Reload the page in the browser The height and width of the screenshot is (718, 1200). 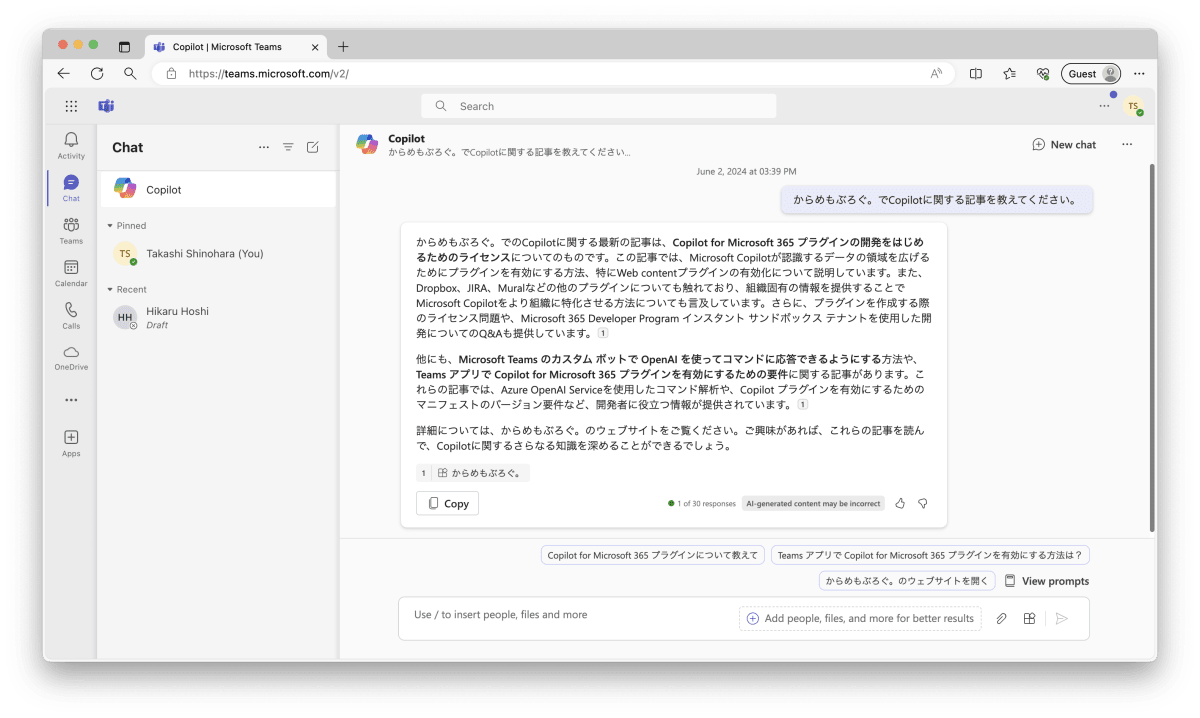(97, 73)
